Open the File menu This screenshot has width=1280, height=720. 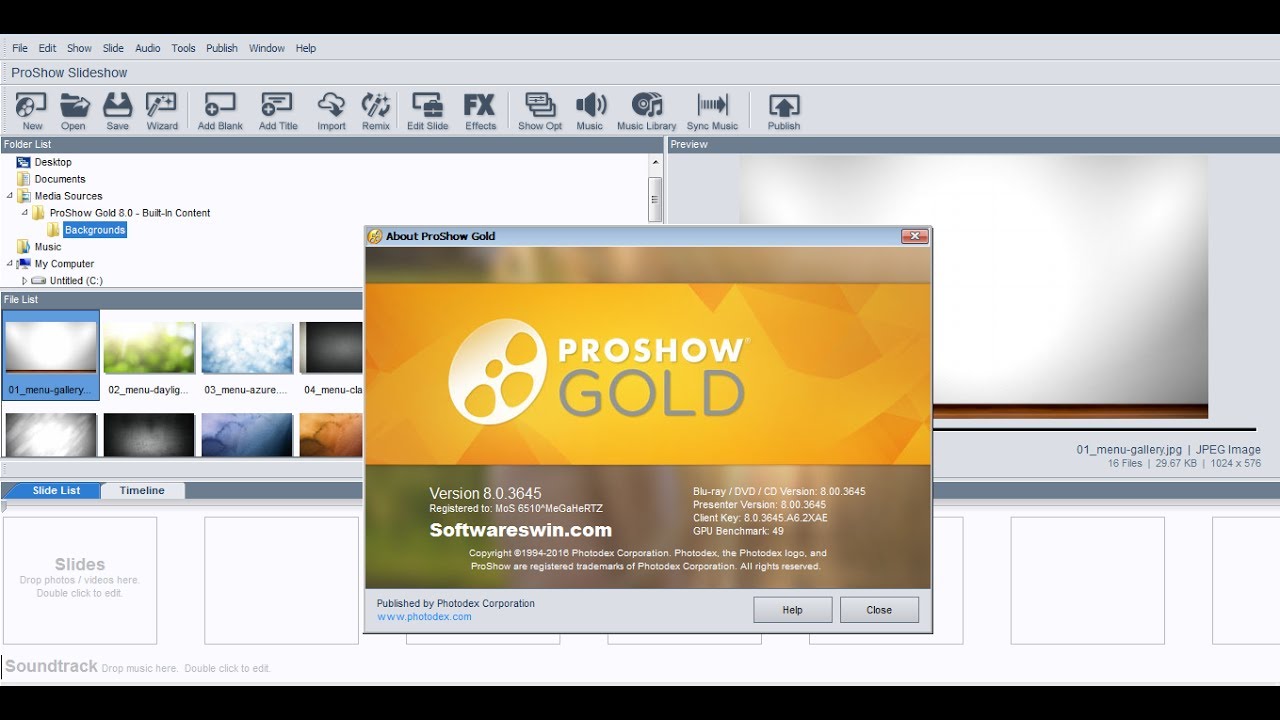(x=20, y=48)
